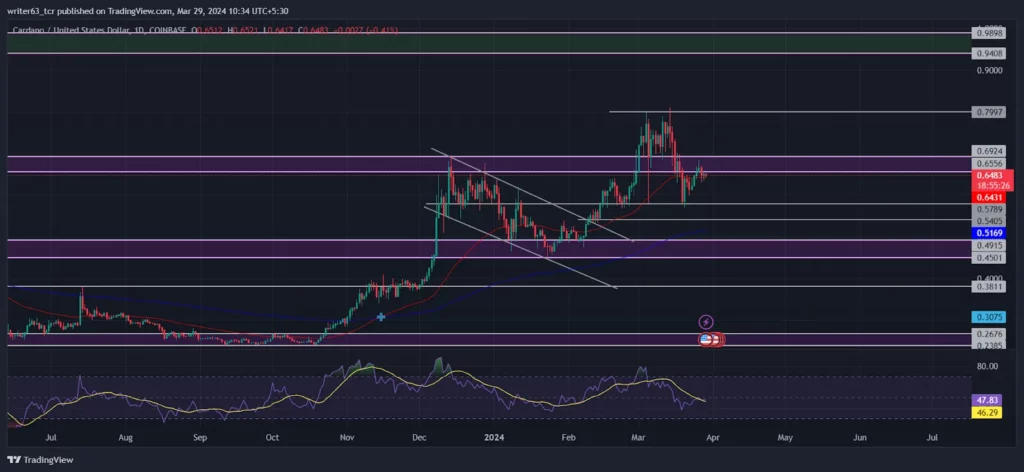Click the 0.5405 price label
Image resolution: width=1024 pixels, height=472 pixels.
pos(987,221)
